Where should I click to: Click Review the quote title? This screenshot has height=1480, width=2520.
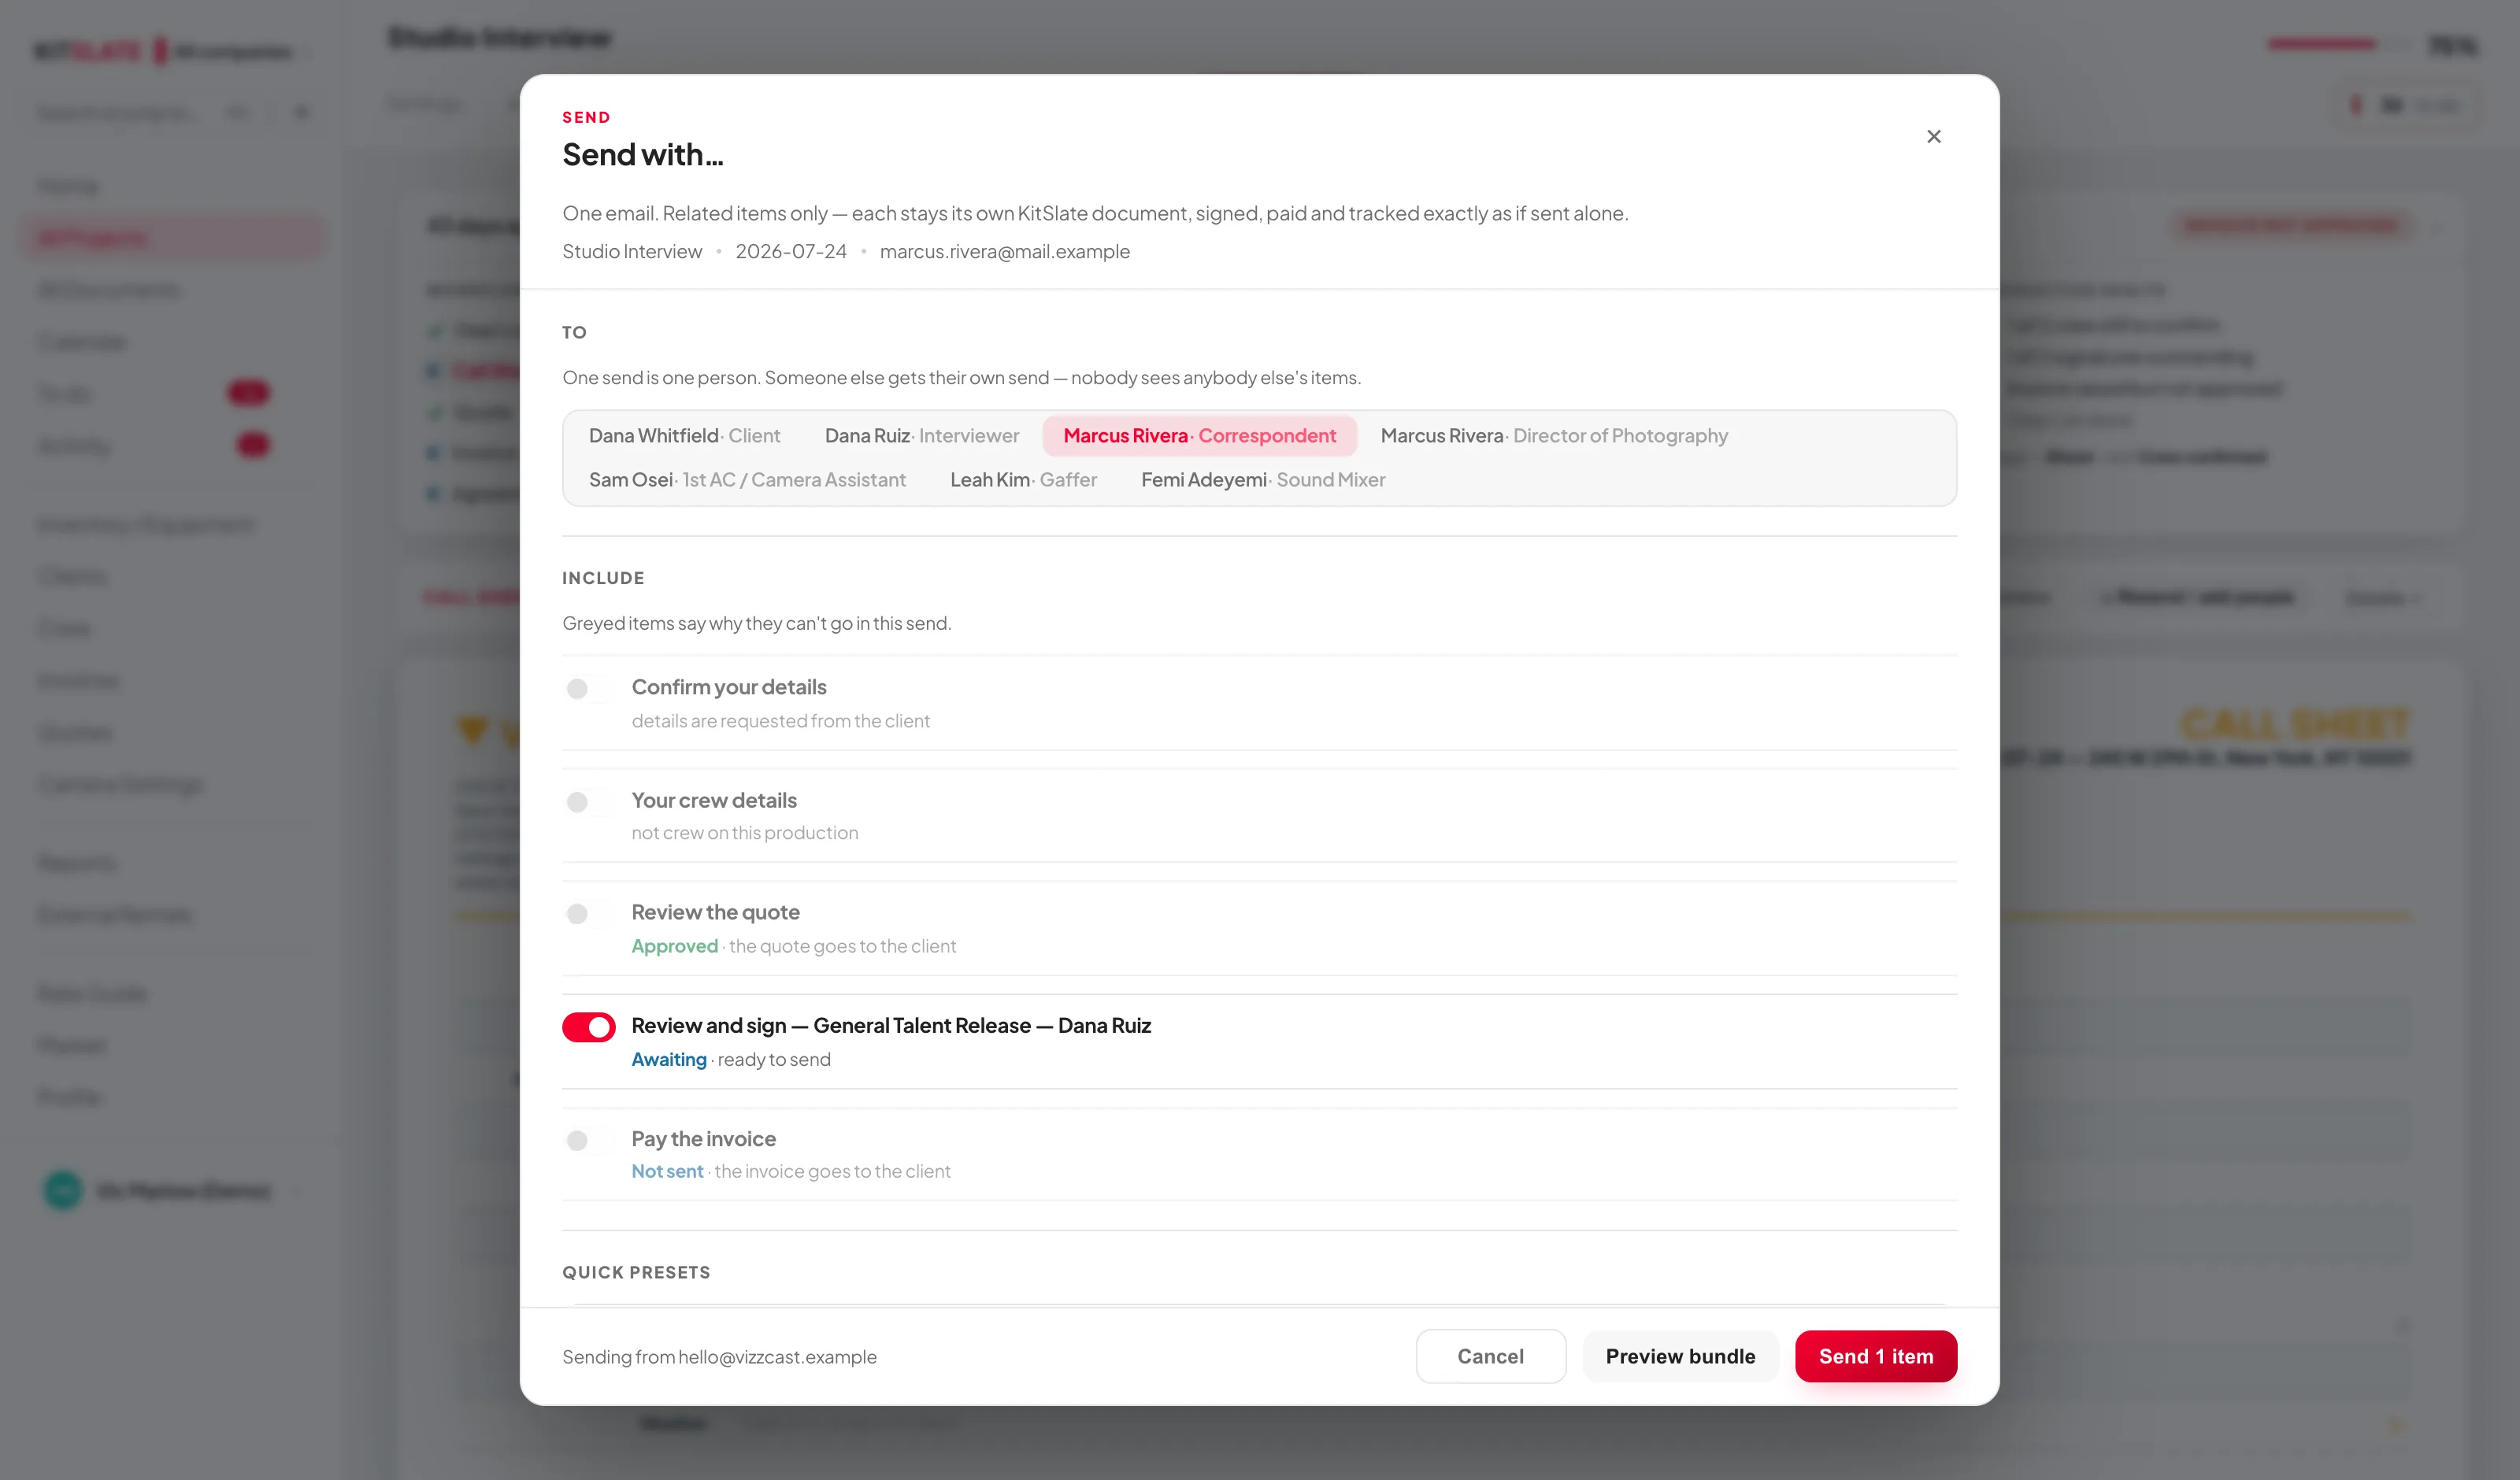(x=715, y=912)
